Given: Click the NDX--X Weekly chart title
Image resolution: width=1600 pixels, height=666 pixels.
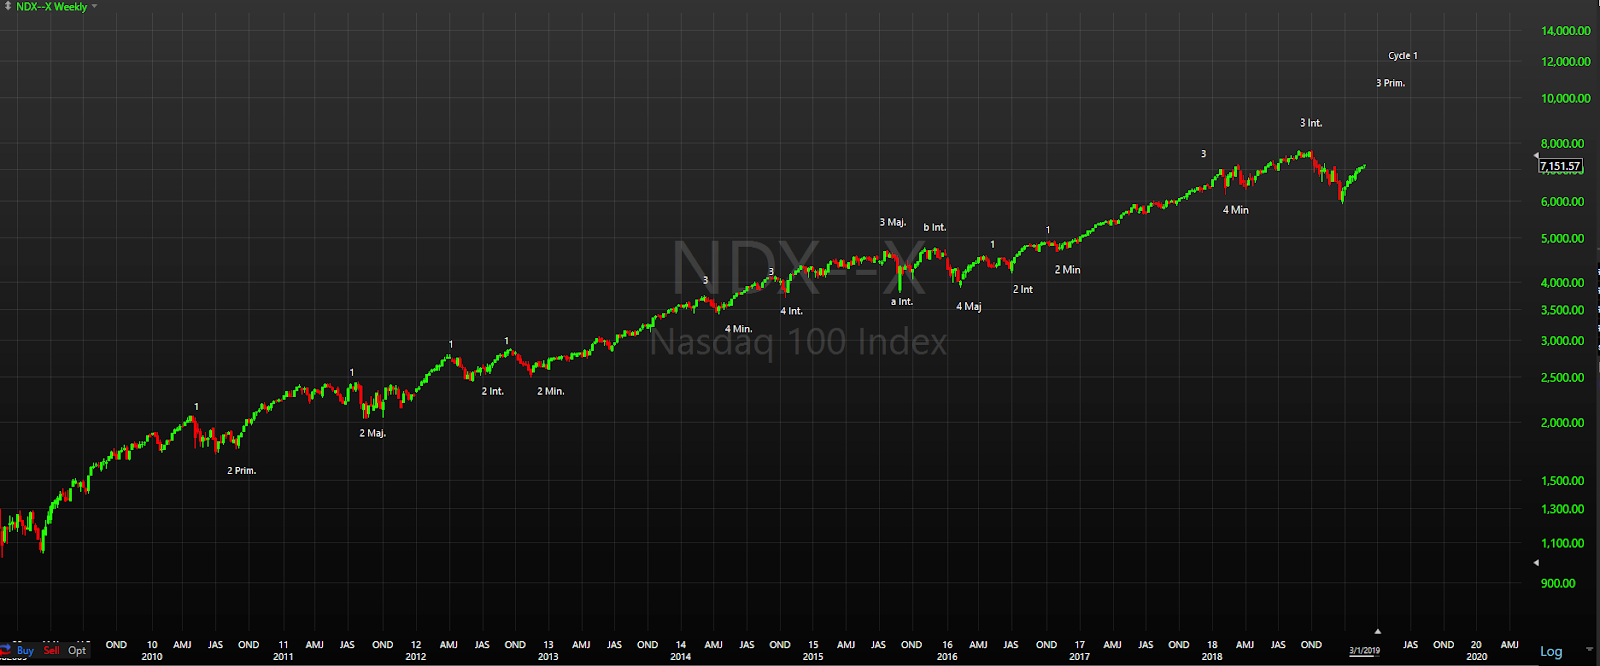Looking at the screenshot, I should coord(51,6).
